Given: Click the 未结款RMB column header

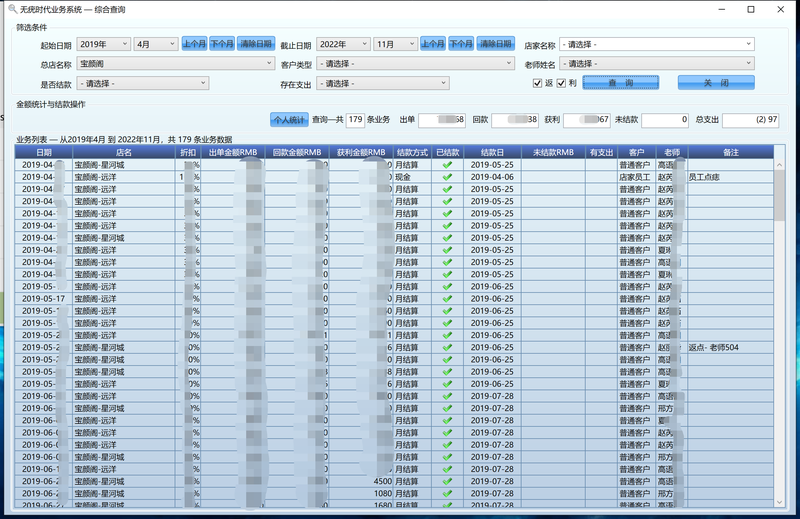Looking at the screenshot, I should tap(554, 152).
